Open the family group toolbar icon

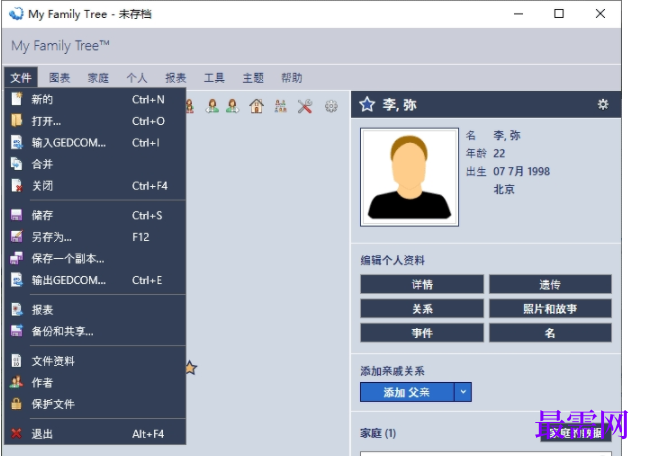(281, 106)
